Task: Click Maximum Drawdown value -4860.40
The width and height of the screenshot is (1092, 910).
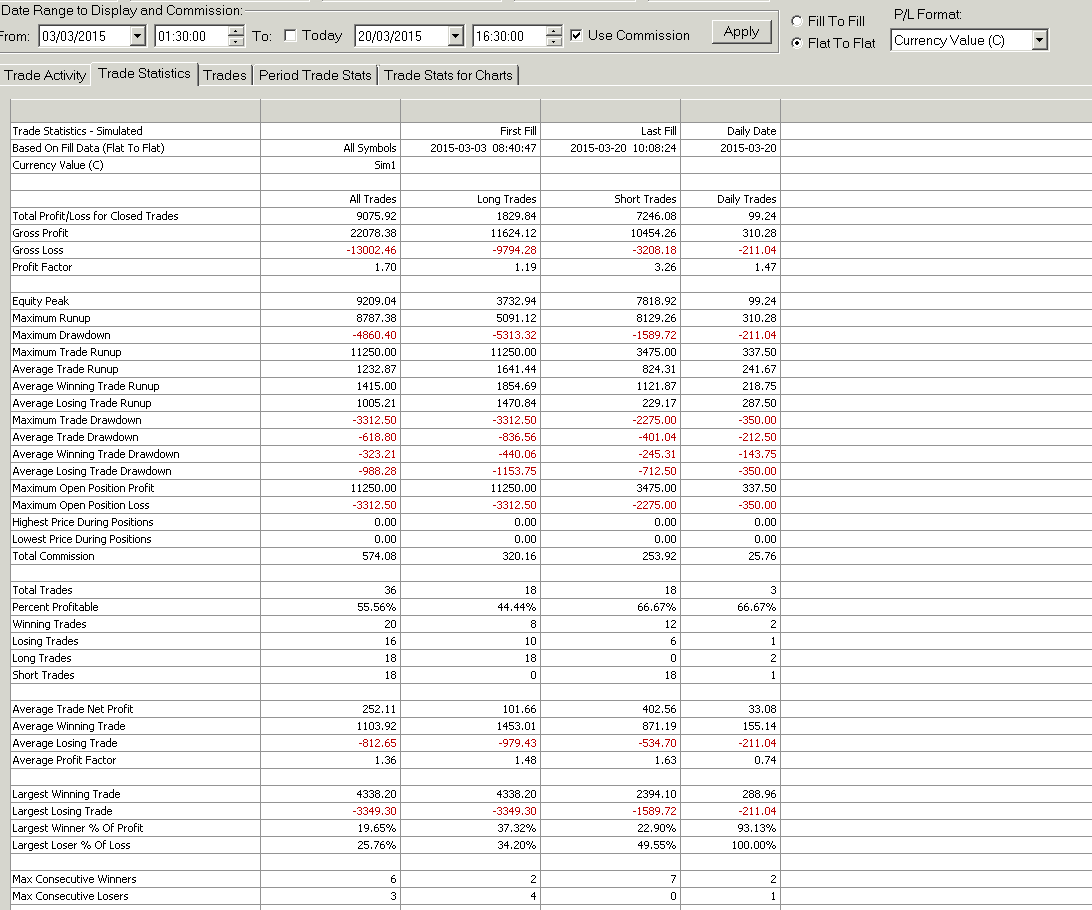Action: (x=374, y=335)
